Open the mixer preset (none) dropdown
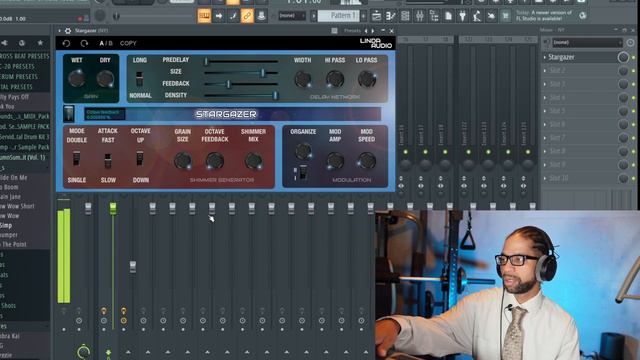This screenshot has height=360, width=640. [587, 42]
